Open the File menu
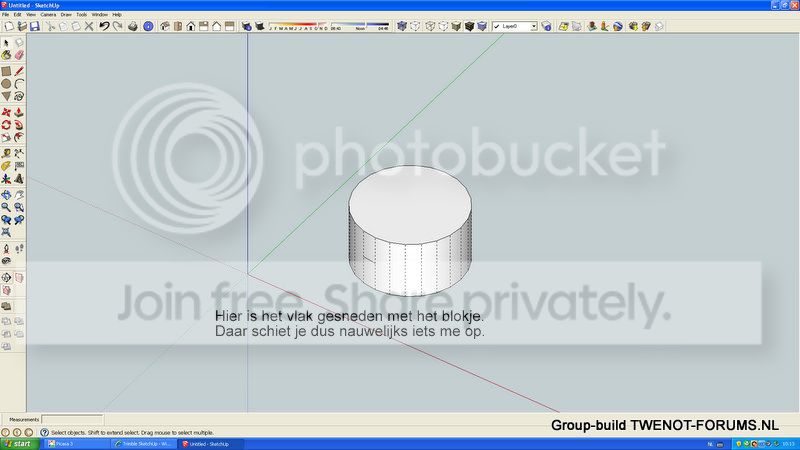 6,15
